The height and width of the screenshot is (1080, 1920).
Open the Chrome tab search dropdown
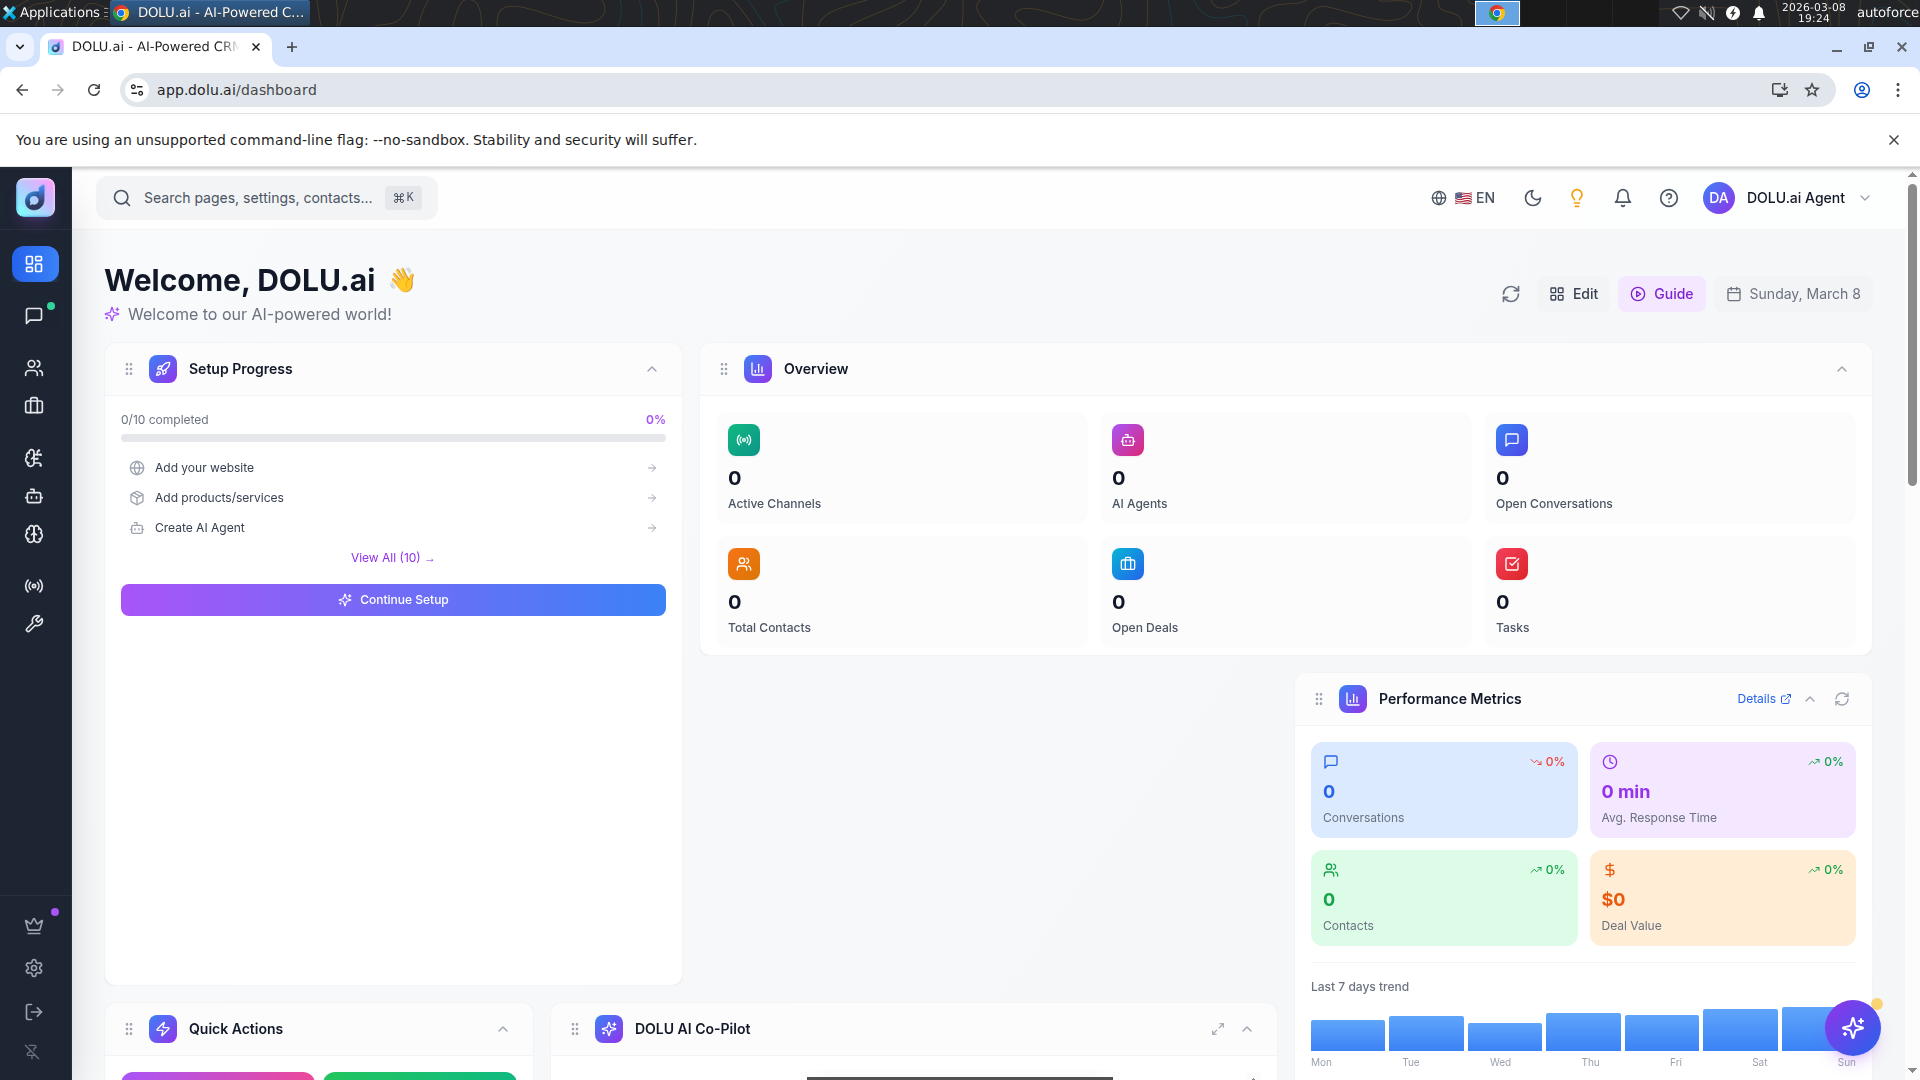point(20,47)
